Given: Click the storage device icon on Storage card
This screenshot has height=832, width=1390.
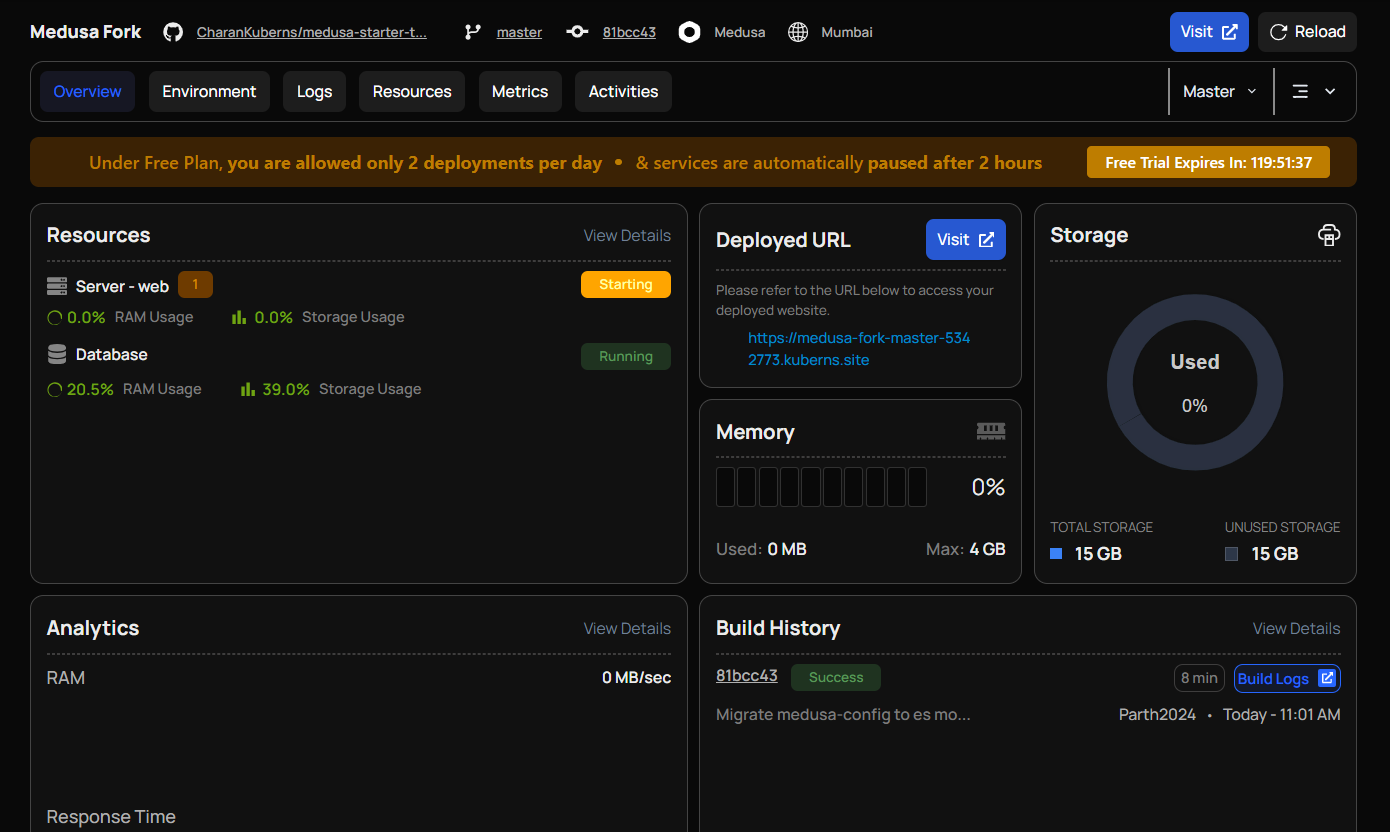Looking at the screenshot, I should click(x=1329, y=234).
